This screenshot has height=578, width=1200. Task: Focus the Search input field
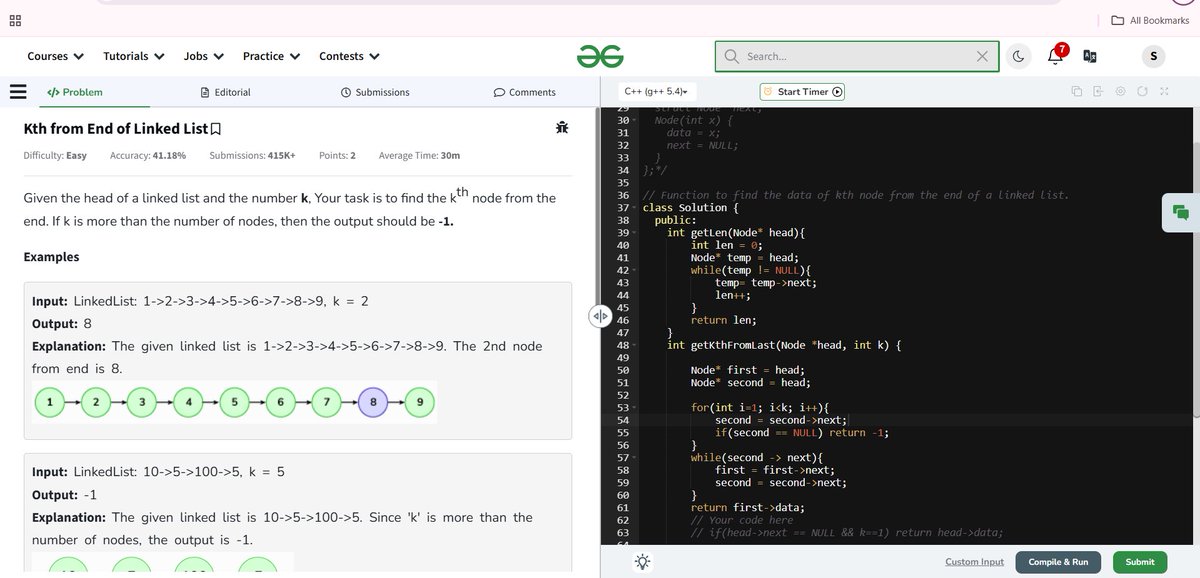coord(857,56)
